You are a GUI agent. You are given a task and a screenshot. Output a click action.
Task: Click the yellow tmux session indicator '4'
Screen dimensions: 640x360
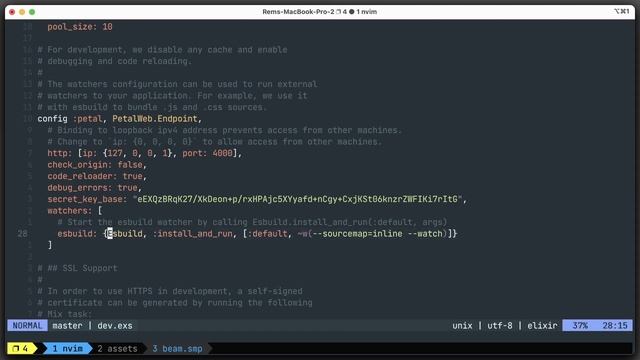click(x=20, y=349)
